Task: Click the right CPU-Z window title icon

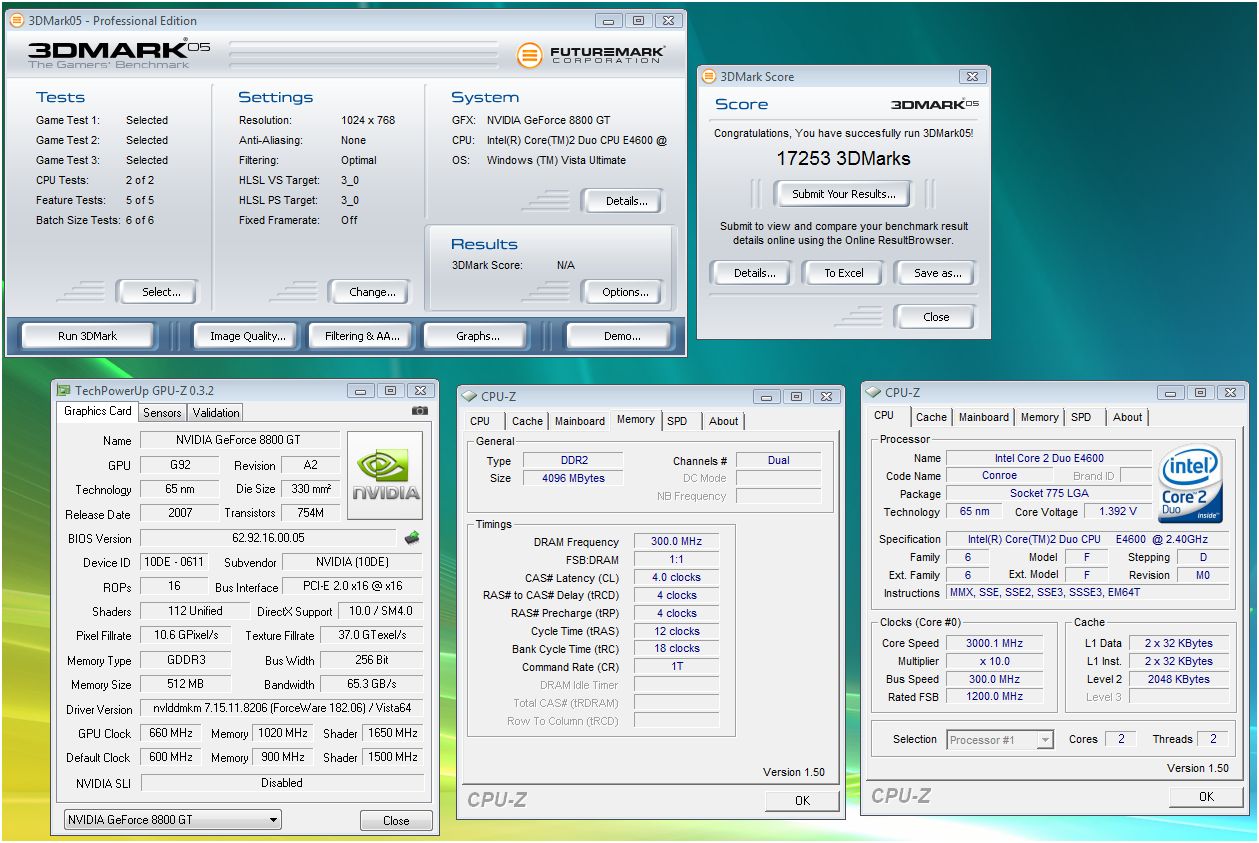Action: coord(873,392)
